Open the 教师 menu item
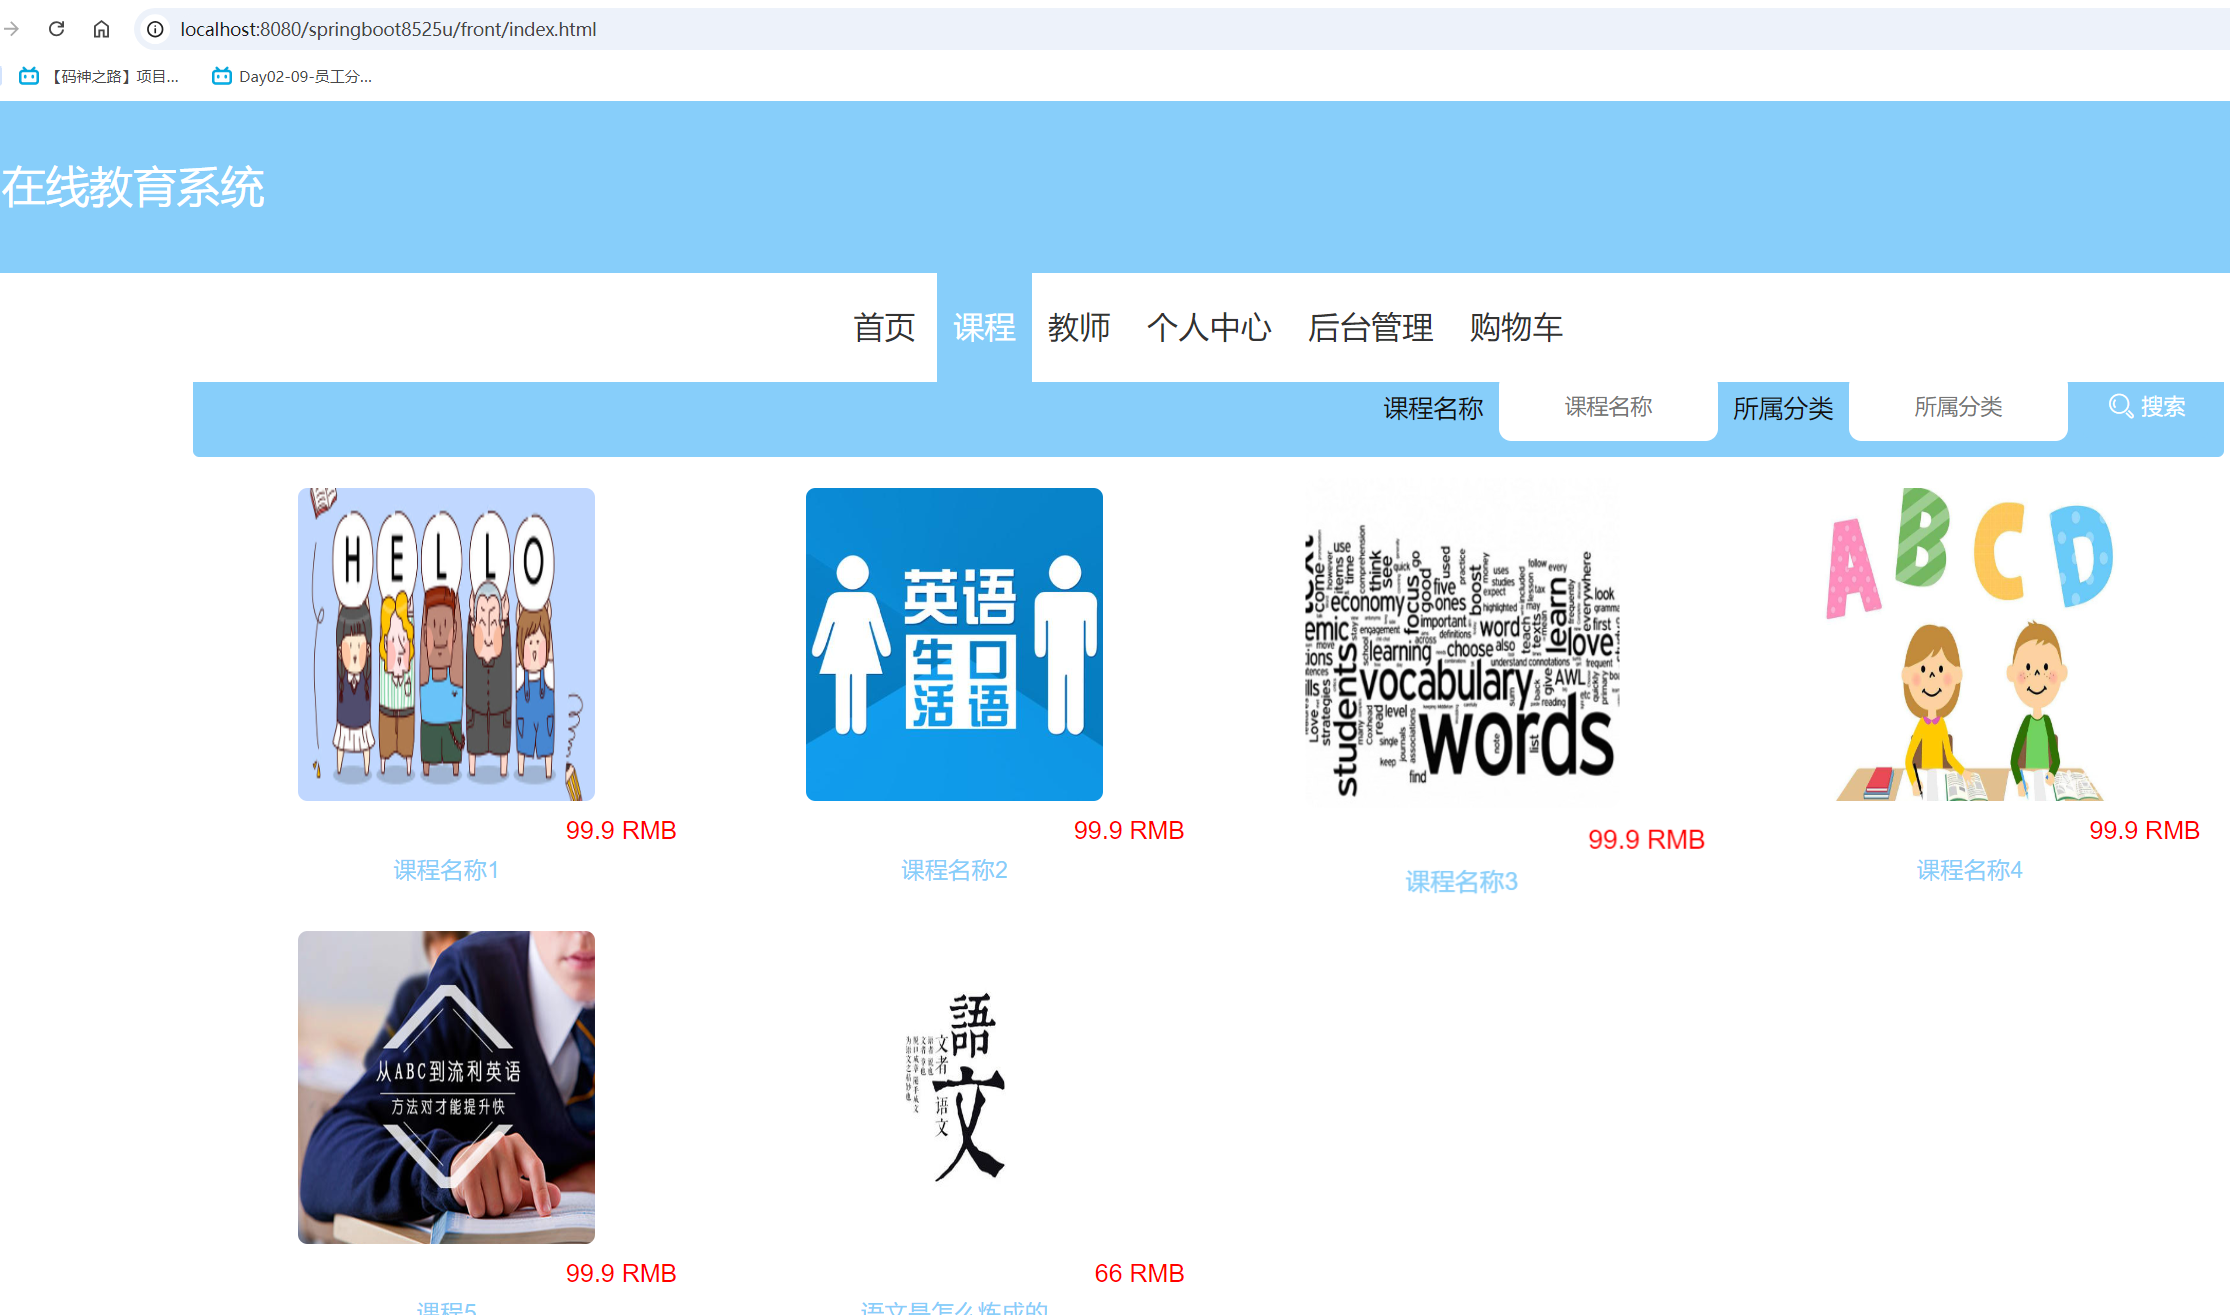 pos(1080,327)
